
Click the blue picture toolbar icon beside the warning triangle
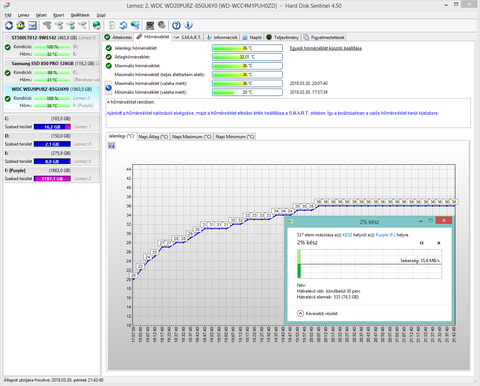pos(32,25)
